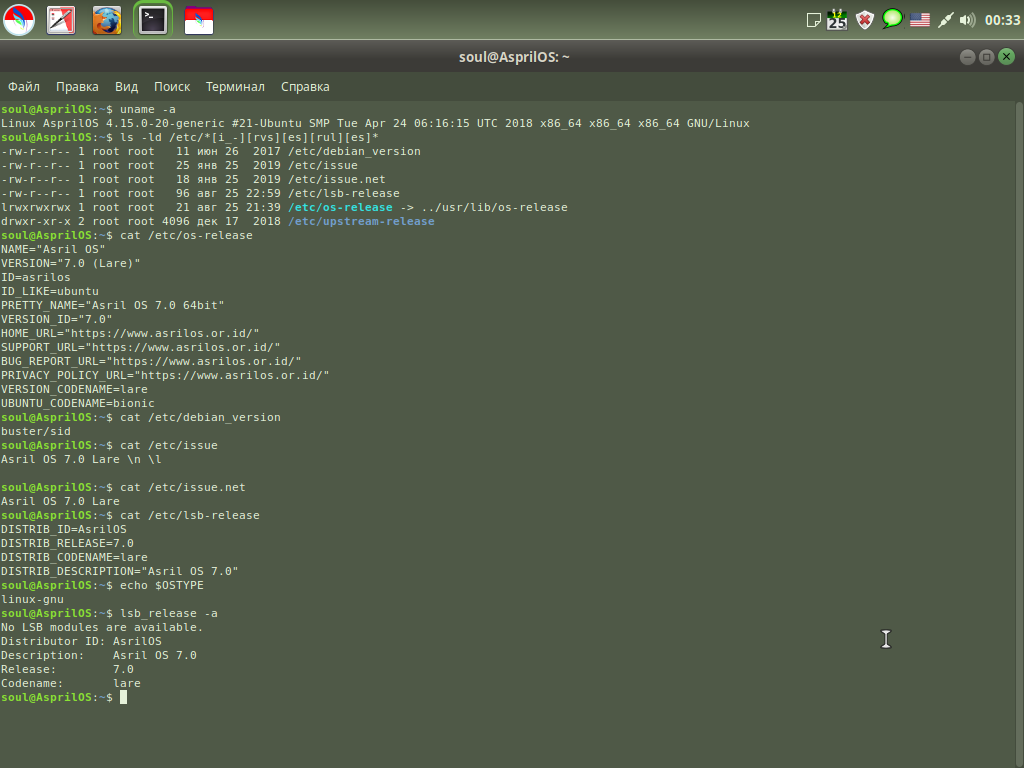This screenshot has width=1024, height=768.
Task: Click the /etc/upstream-release directory name
Action: pyautogui.click(x=361, y=221)
